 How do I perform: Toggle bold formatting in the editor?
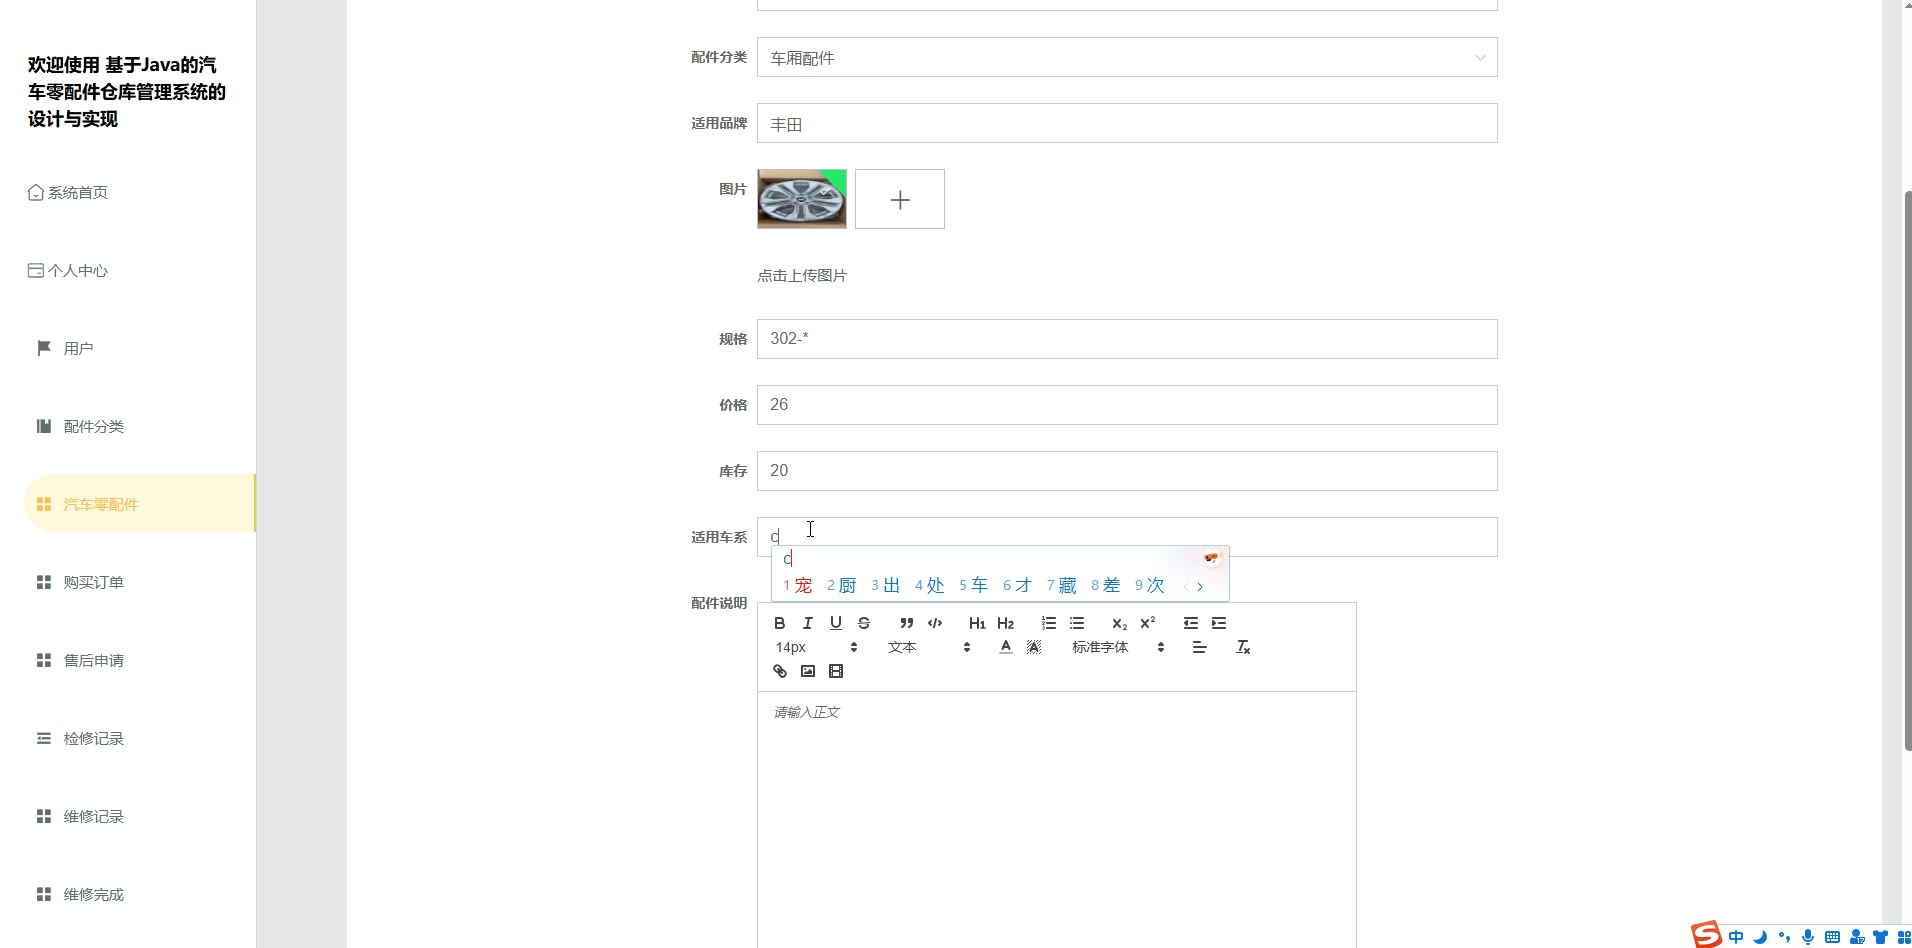tap(780, 623)
